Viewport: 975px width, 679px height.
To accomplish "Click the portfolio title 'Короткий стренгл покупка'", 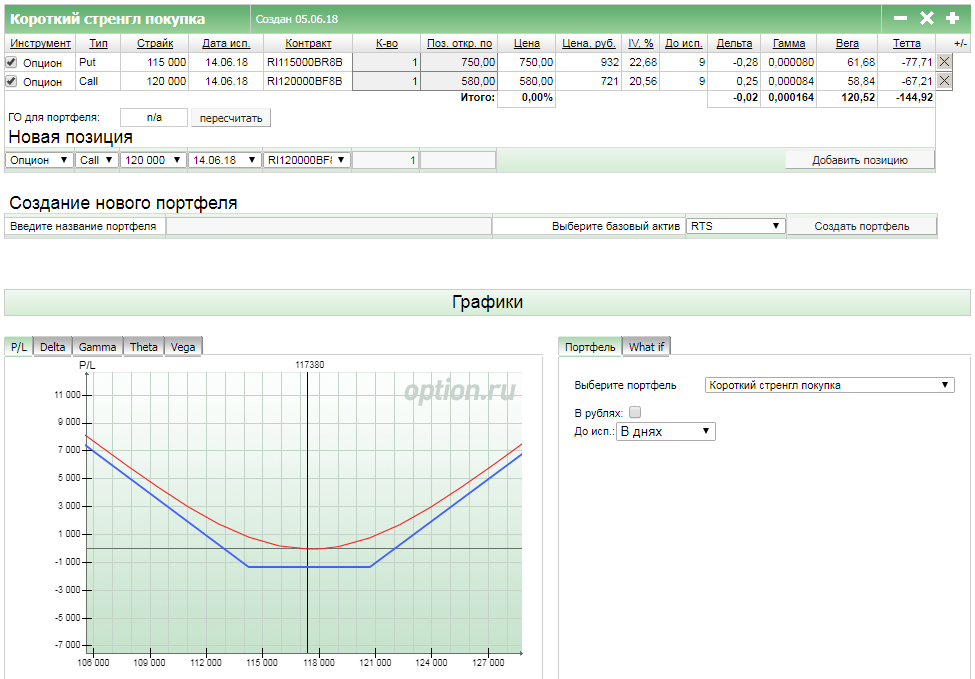I will (108, 19).
